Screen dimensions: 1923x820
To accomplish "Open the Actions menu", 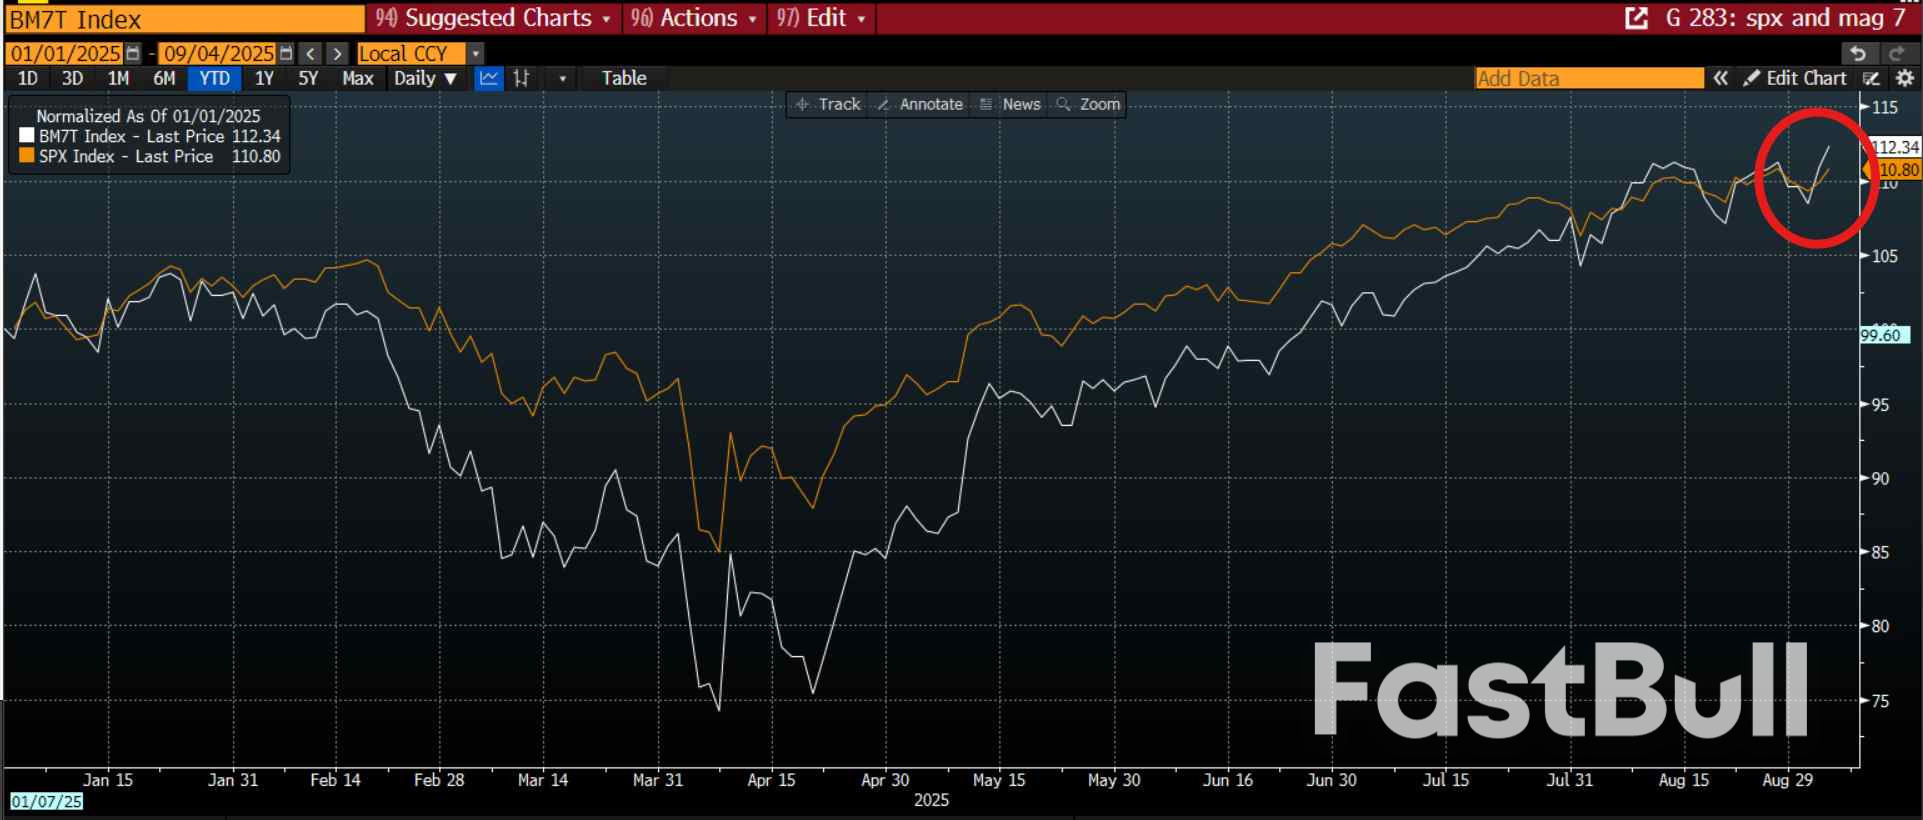I will click(x=694, y=18).
